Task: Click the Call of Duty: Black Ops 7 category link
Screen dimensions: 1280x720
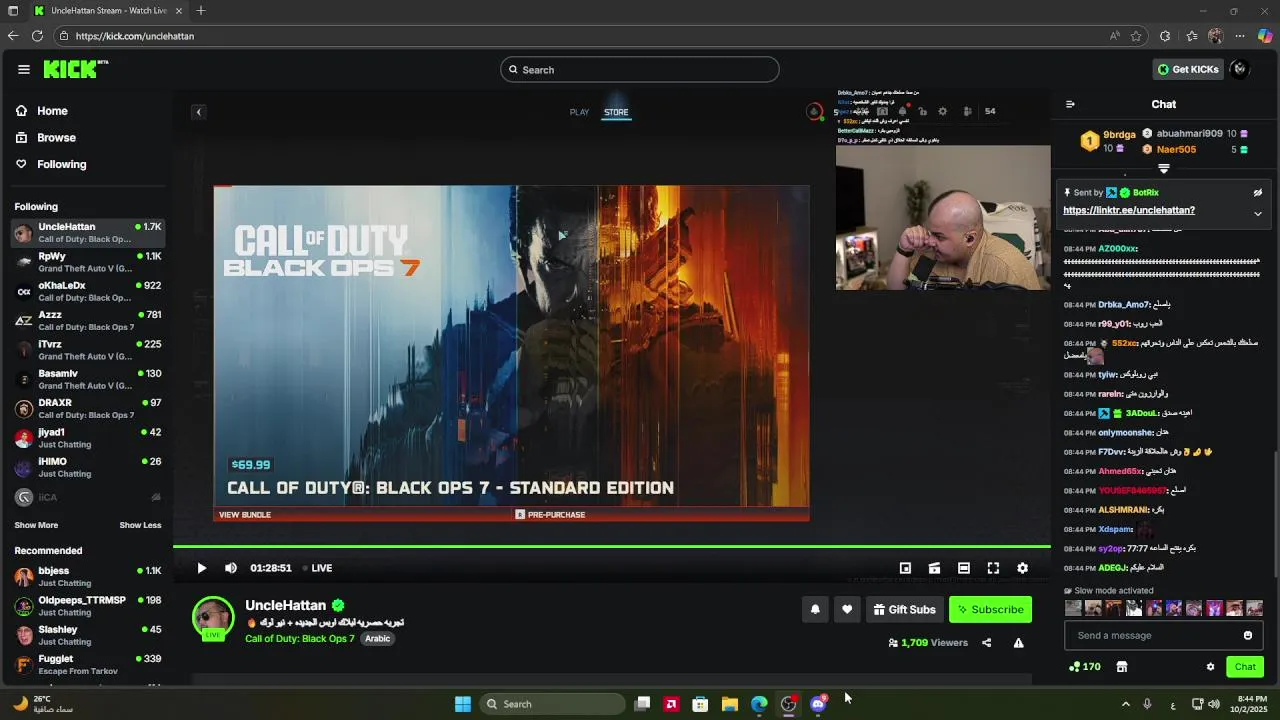Action: (300, 639)
